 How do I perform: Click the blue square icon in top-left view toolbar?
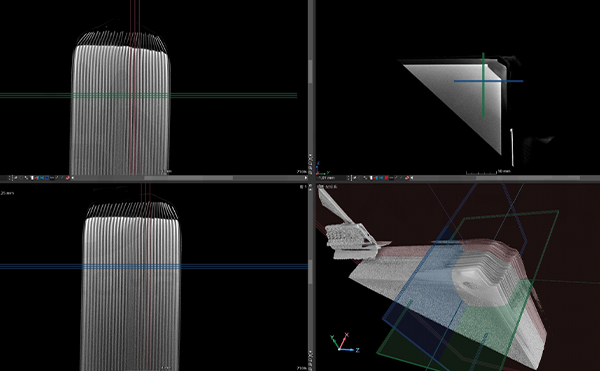click(x=47, y=178)
